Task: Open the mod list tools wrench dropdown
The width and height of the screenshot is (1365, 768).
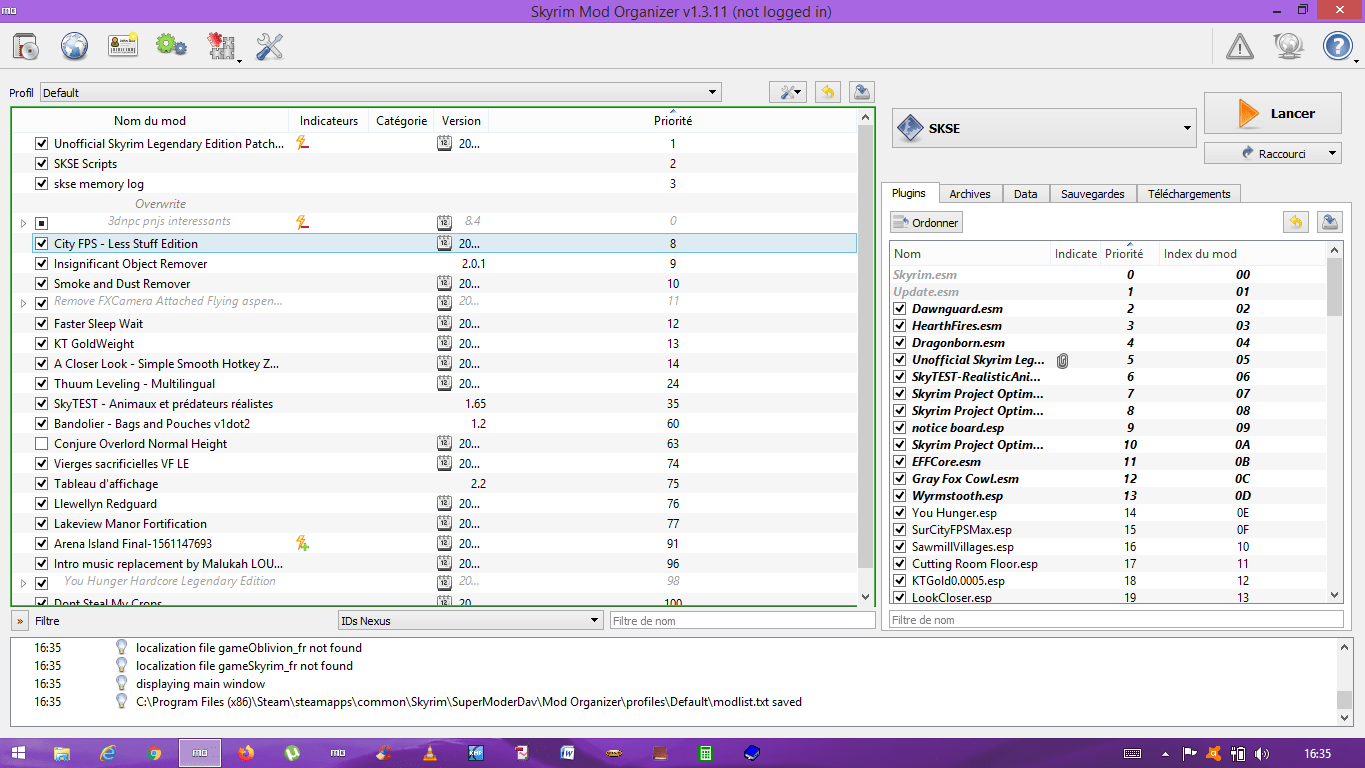Action: coord(789,92)
